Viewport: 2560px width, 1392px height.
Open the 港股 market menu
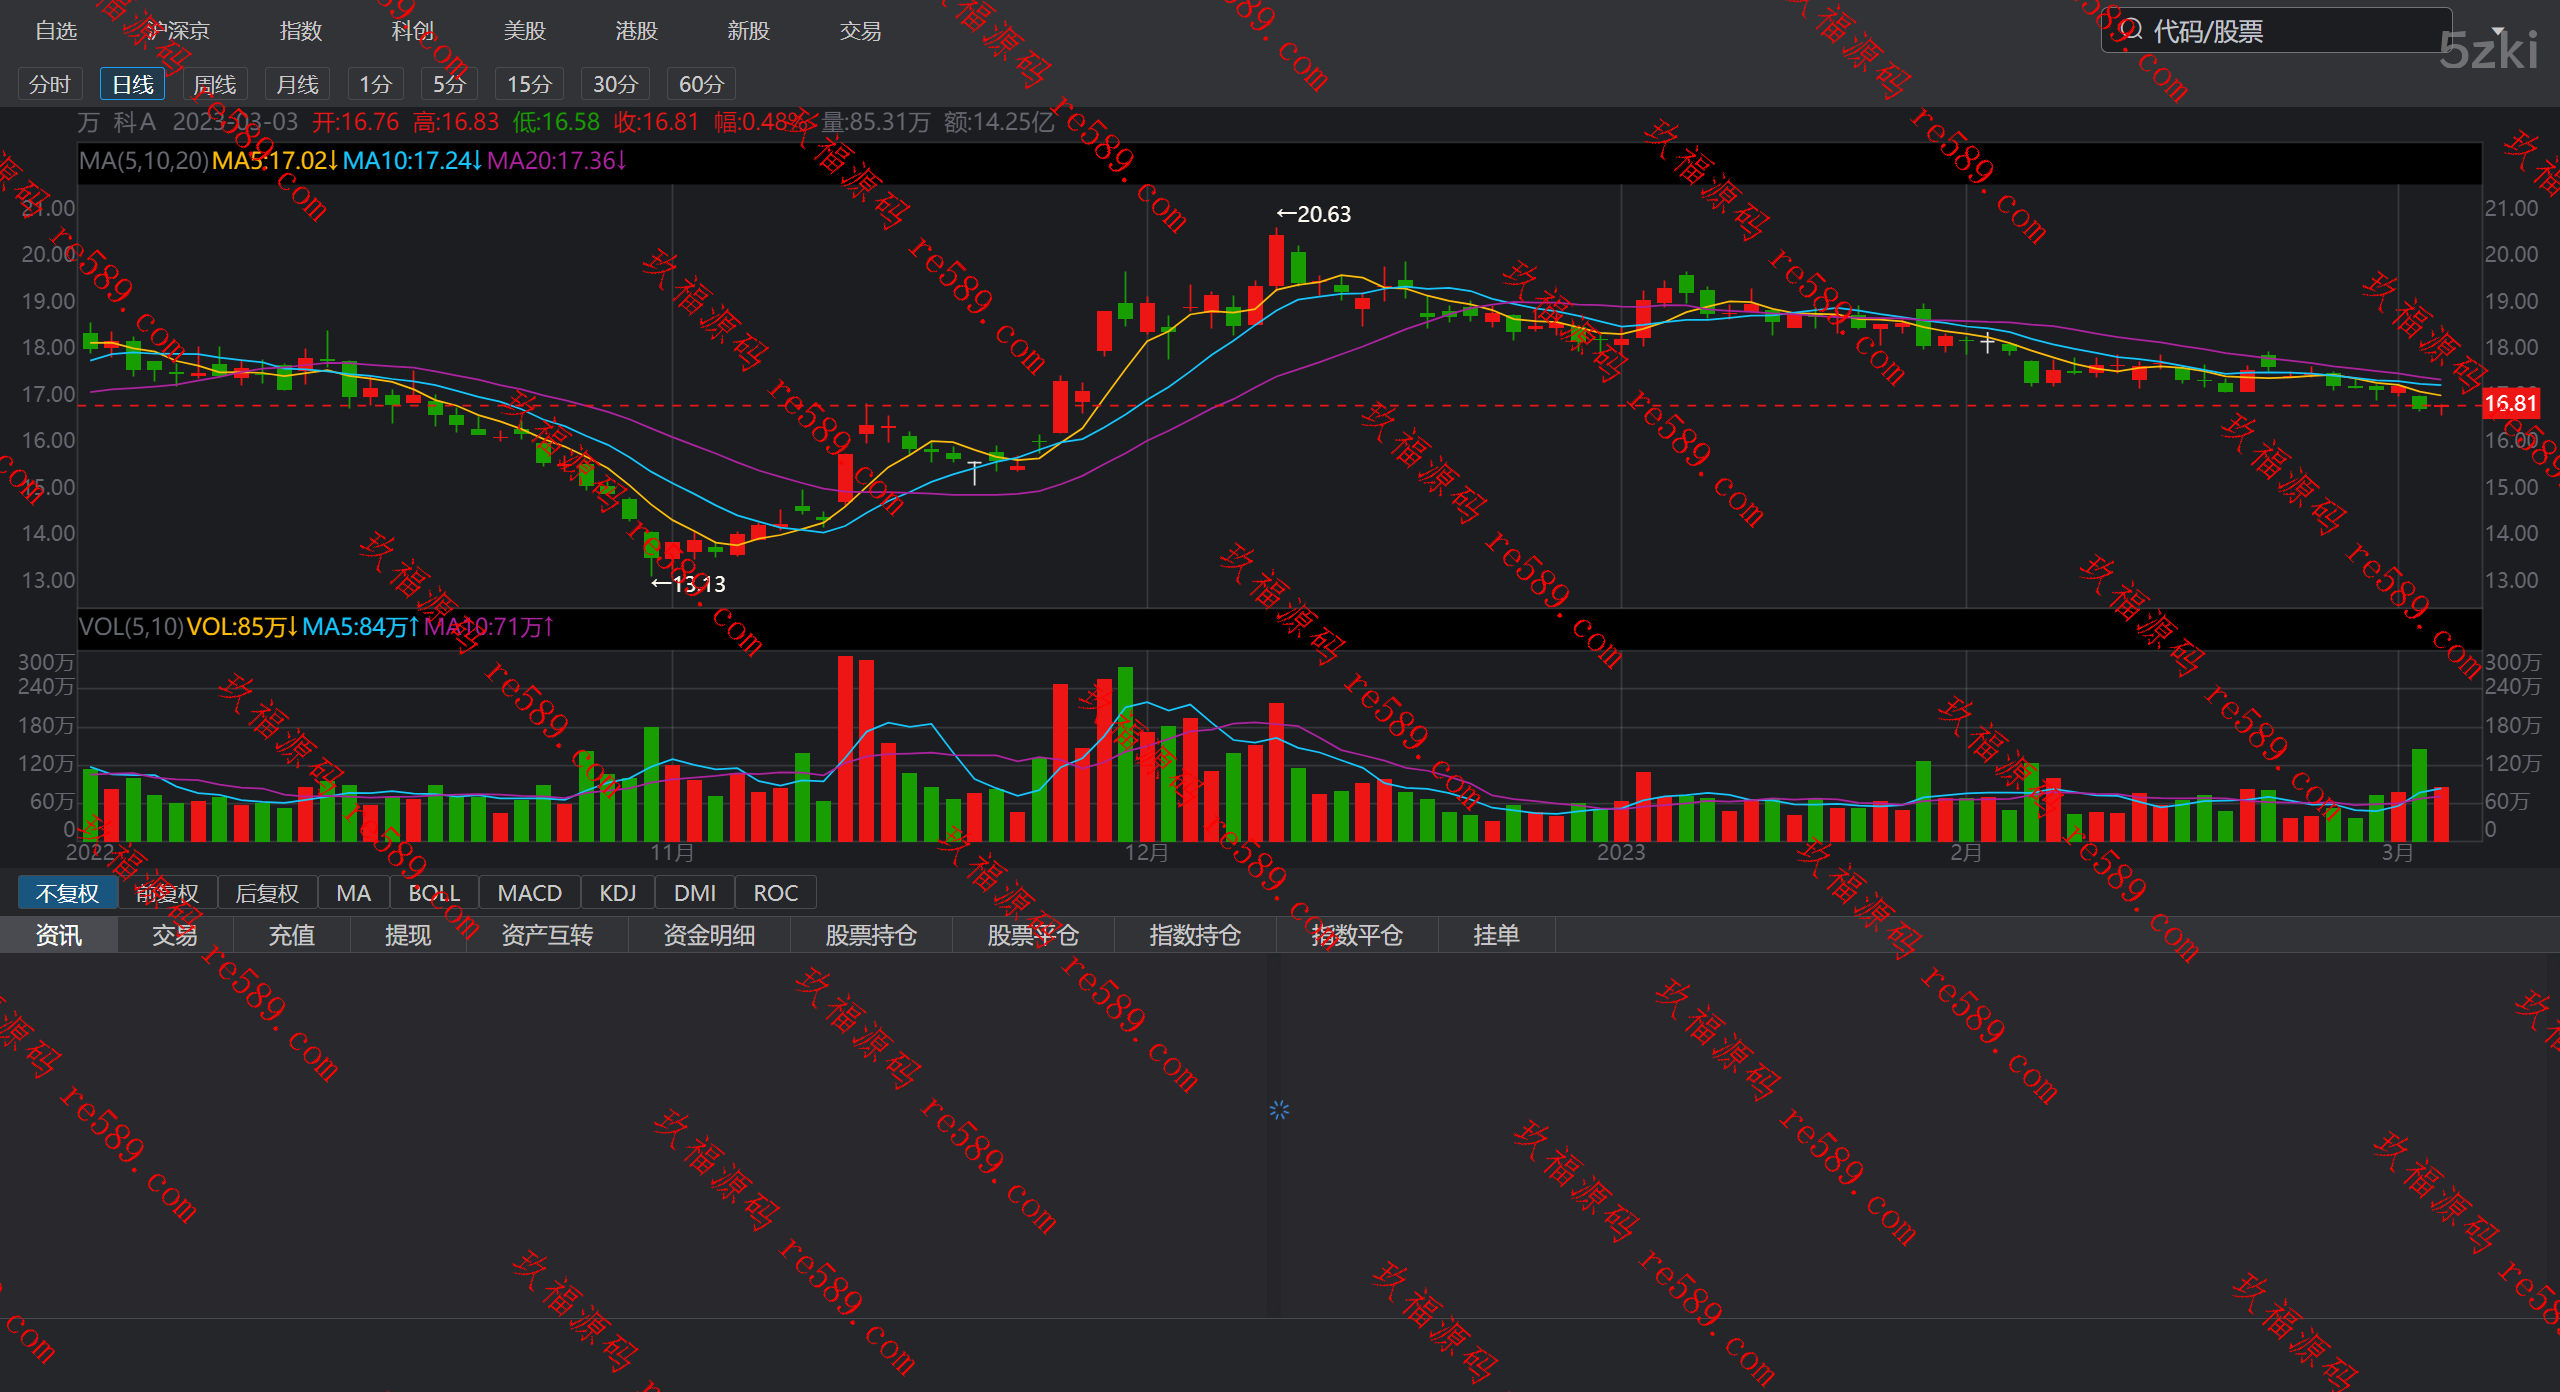636,31
